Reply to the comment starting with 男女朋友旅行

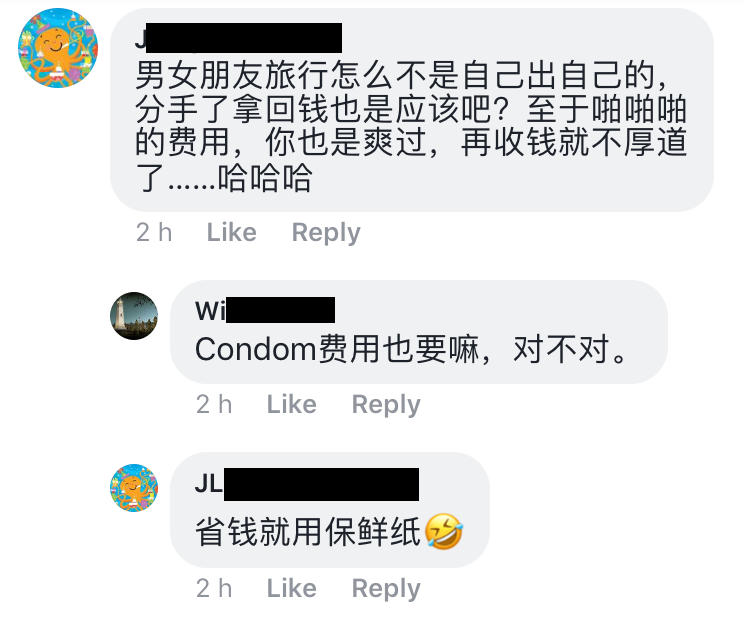click(326, 232)
